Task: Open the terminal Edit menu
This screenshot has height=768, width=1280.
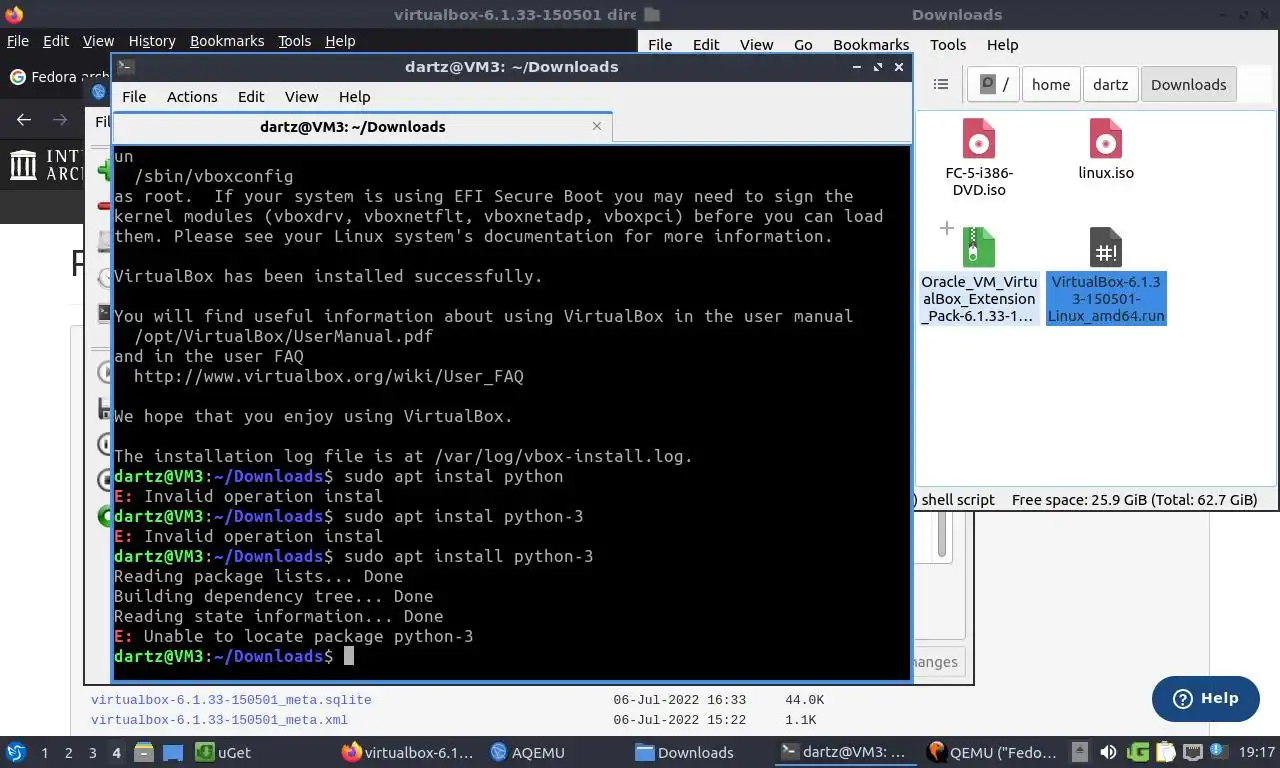Action: click(x=251, y=96)
